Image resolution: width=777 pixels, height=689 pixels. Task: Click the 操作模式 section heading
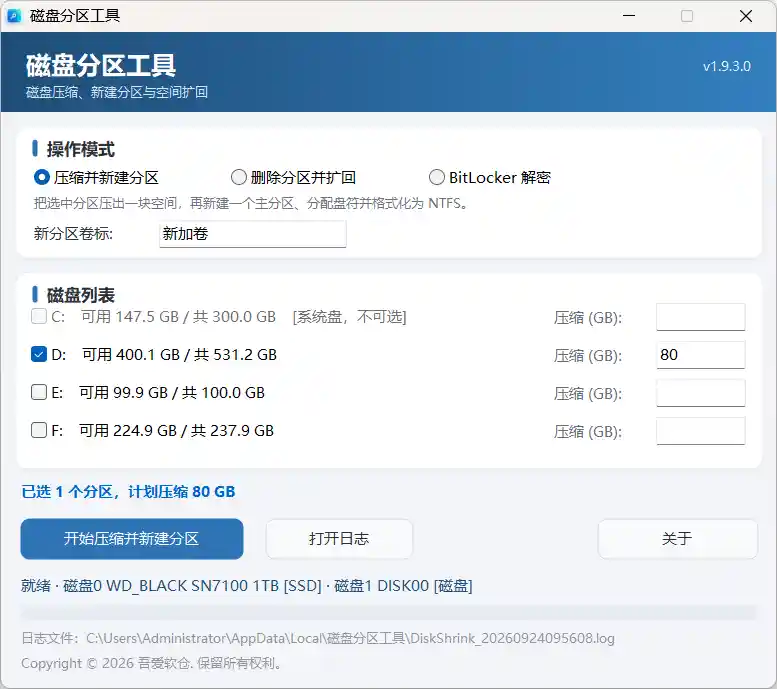[x=81, y=149]
